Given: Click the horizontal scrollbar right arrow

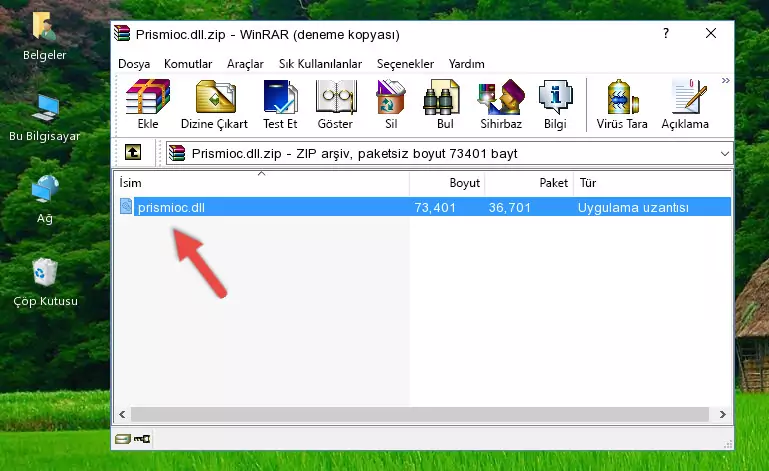Looking at the screenshot, I should [x=722, y=415].
